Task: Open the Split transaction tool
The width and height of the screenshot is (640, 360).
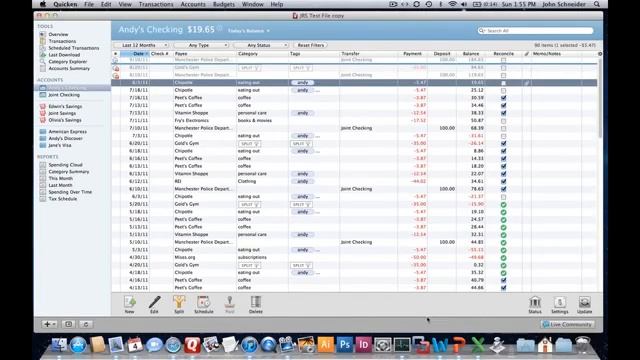Action: point(179,303)
